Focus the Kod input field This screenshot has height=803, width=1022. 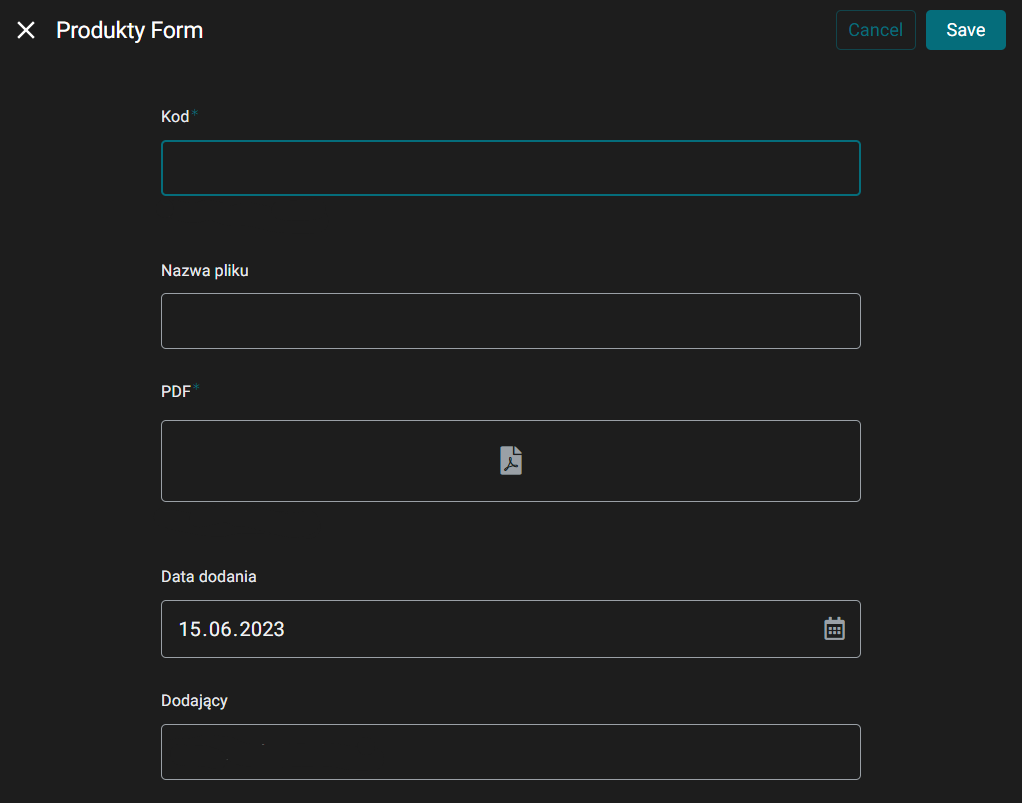pos(510,168)
